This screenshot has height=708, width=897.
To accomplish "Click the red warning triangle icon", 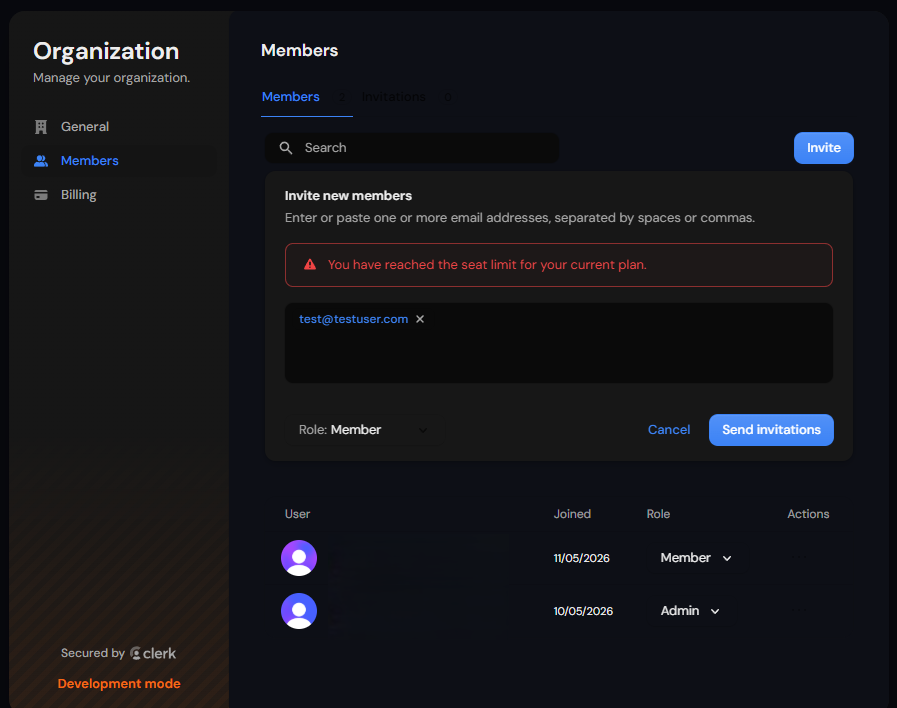I will (310, 265).
